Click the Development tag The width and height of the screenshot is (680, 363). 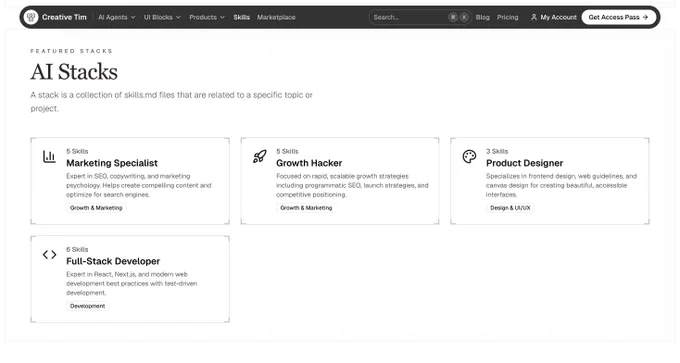88,306
